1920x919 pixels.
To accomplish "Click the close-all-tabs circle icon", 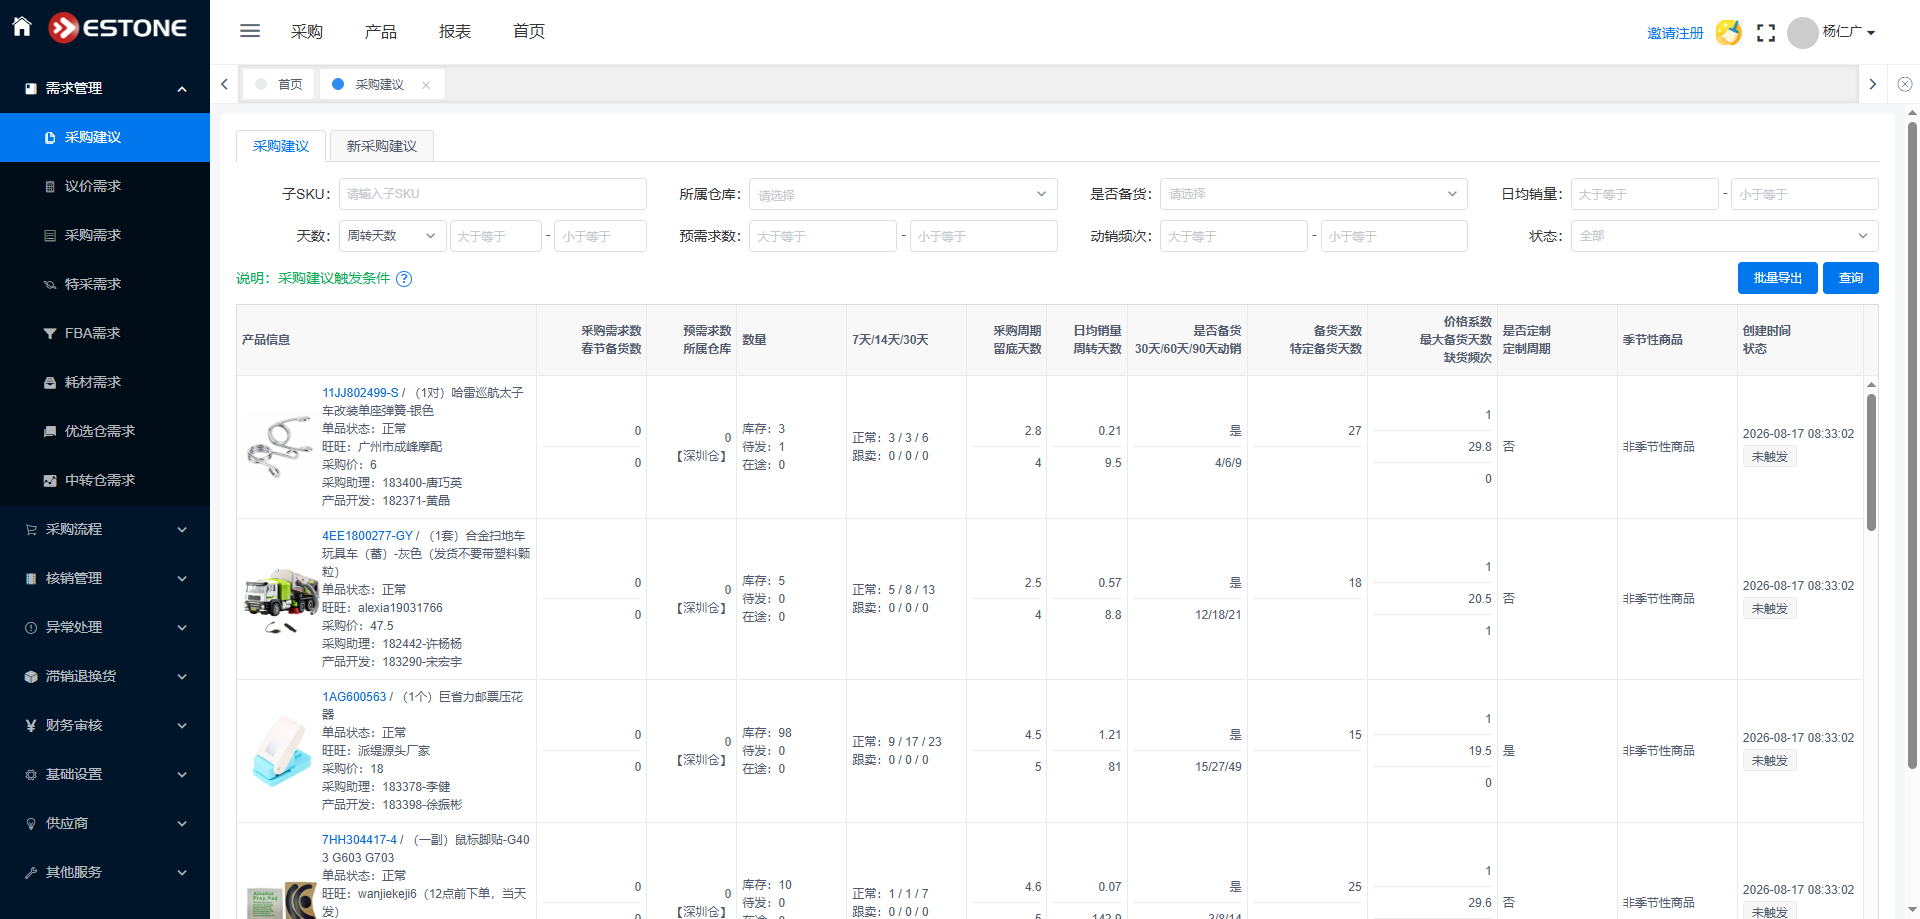I will coord(1905,85).
